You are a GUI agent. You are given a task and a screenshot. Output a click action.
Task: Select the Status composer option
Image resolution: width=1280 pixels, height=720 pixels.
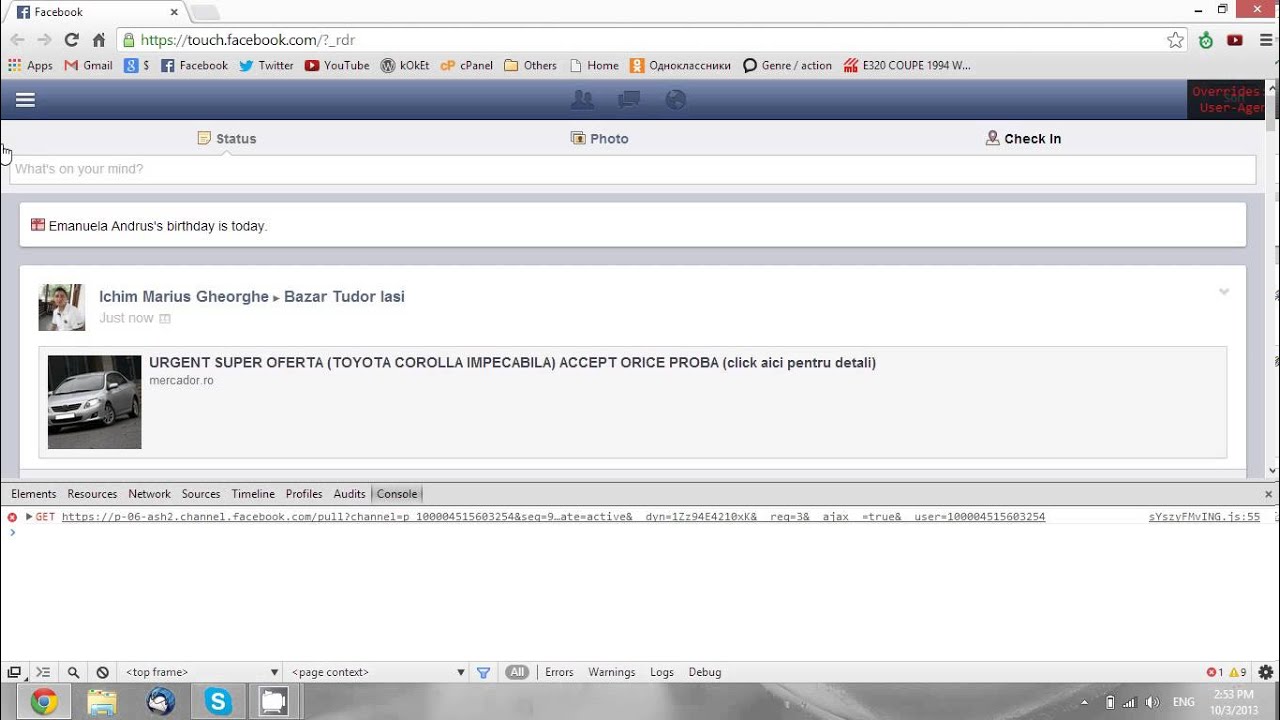coord(227,139)
